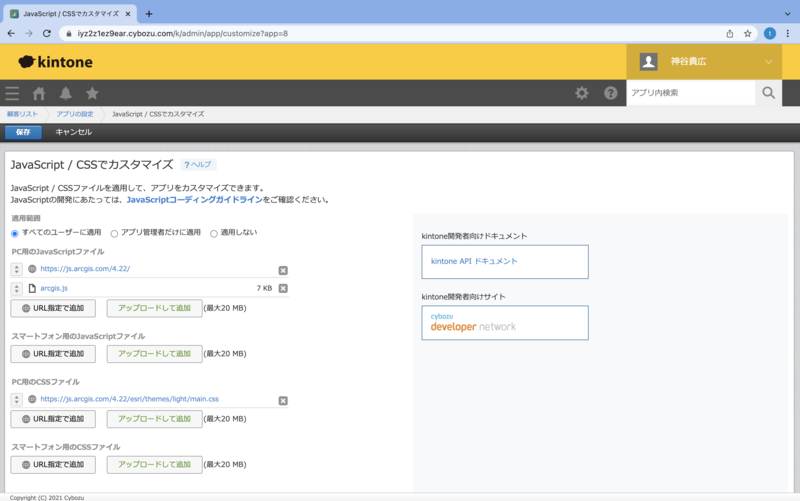The image size is (800, 501).
Task: Open Chrome tab search chevron
Action: point(787,14)
